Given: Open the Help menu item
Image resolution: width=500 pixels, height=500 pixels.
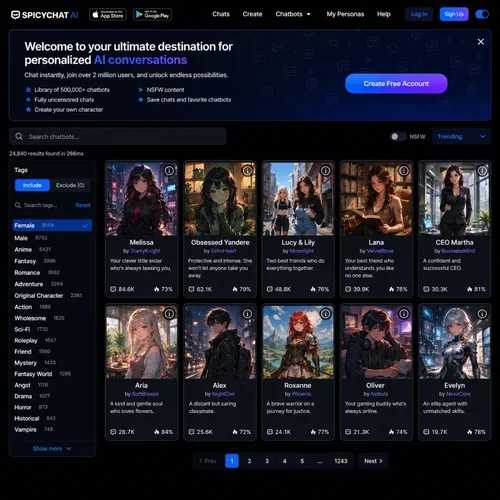Looking at the screenshot, I should 384,14.
